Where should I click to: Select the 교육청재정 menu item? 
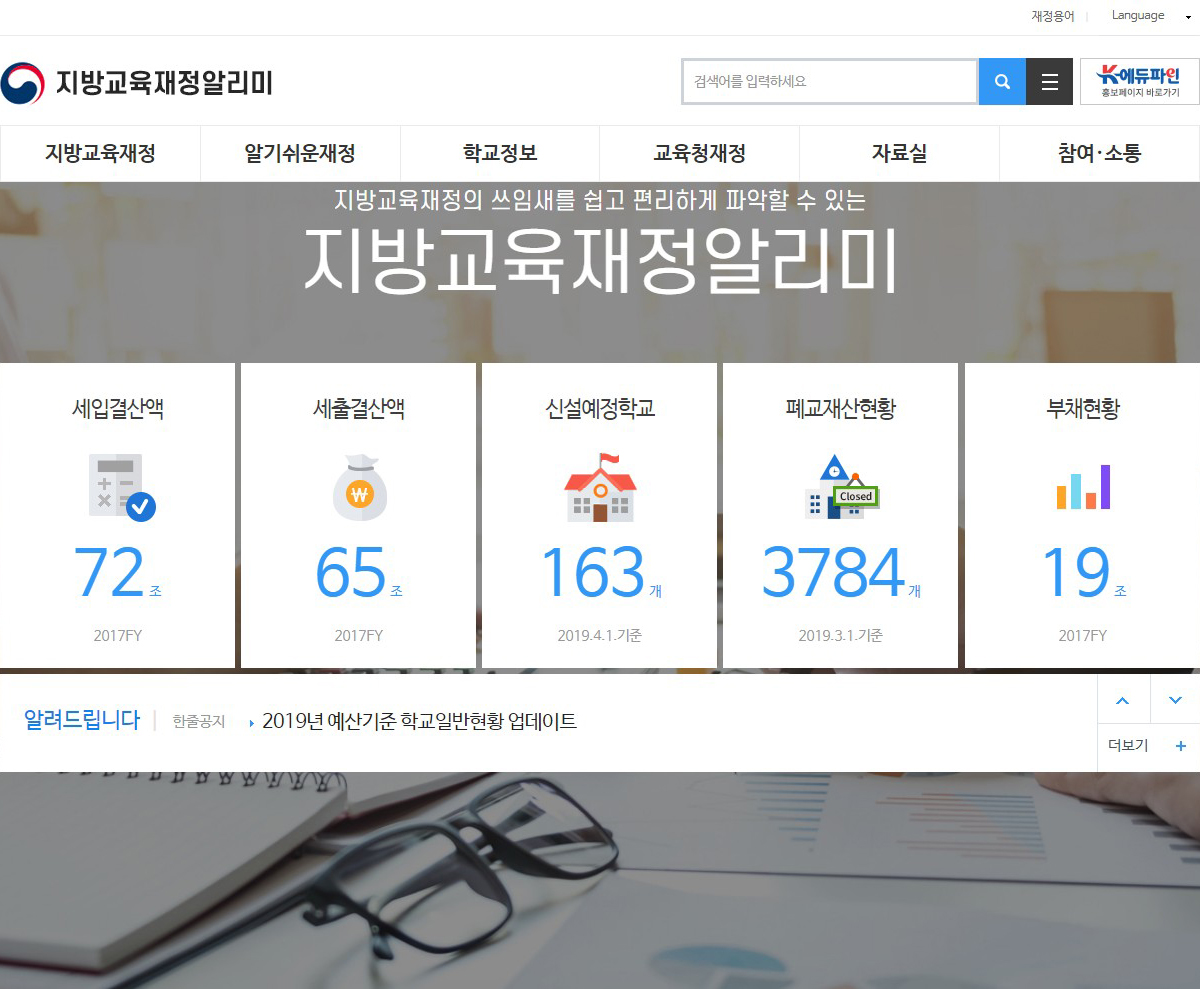pyautogui.click(x=699, y=154)
